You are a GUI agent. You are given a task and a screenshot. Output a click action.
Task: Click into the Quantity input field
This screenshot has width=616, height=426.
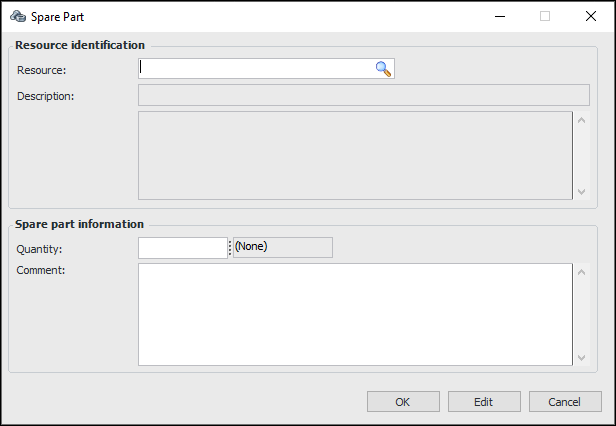coord(183,248)
